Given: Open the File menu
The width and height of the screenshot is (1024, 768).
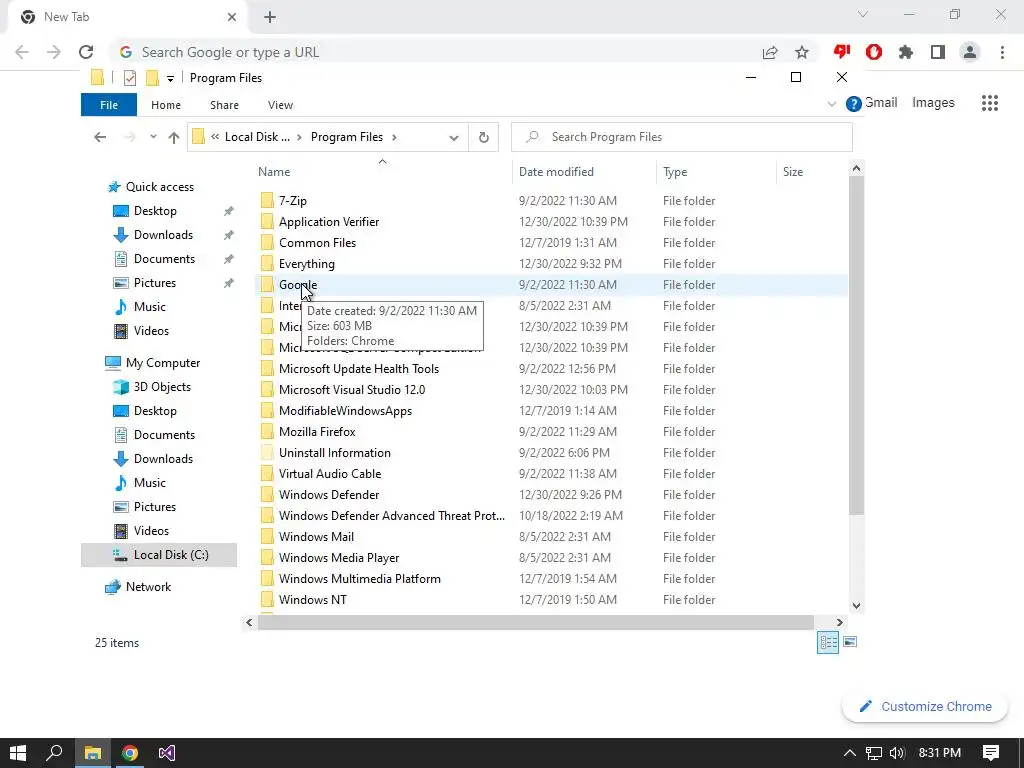Looking at the screenshot, I should point(109,105).
